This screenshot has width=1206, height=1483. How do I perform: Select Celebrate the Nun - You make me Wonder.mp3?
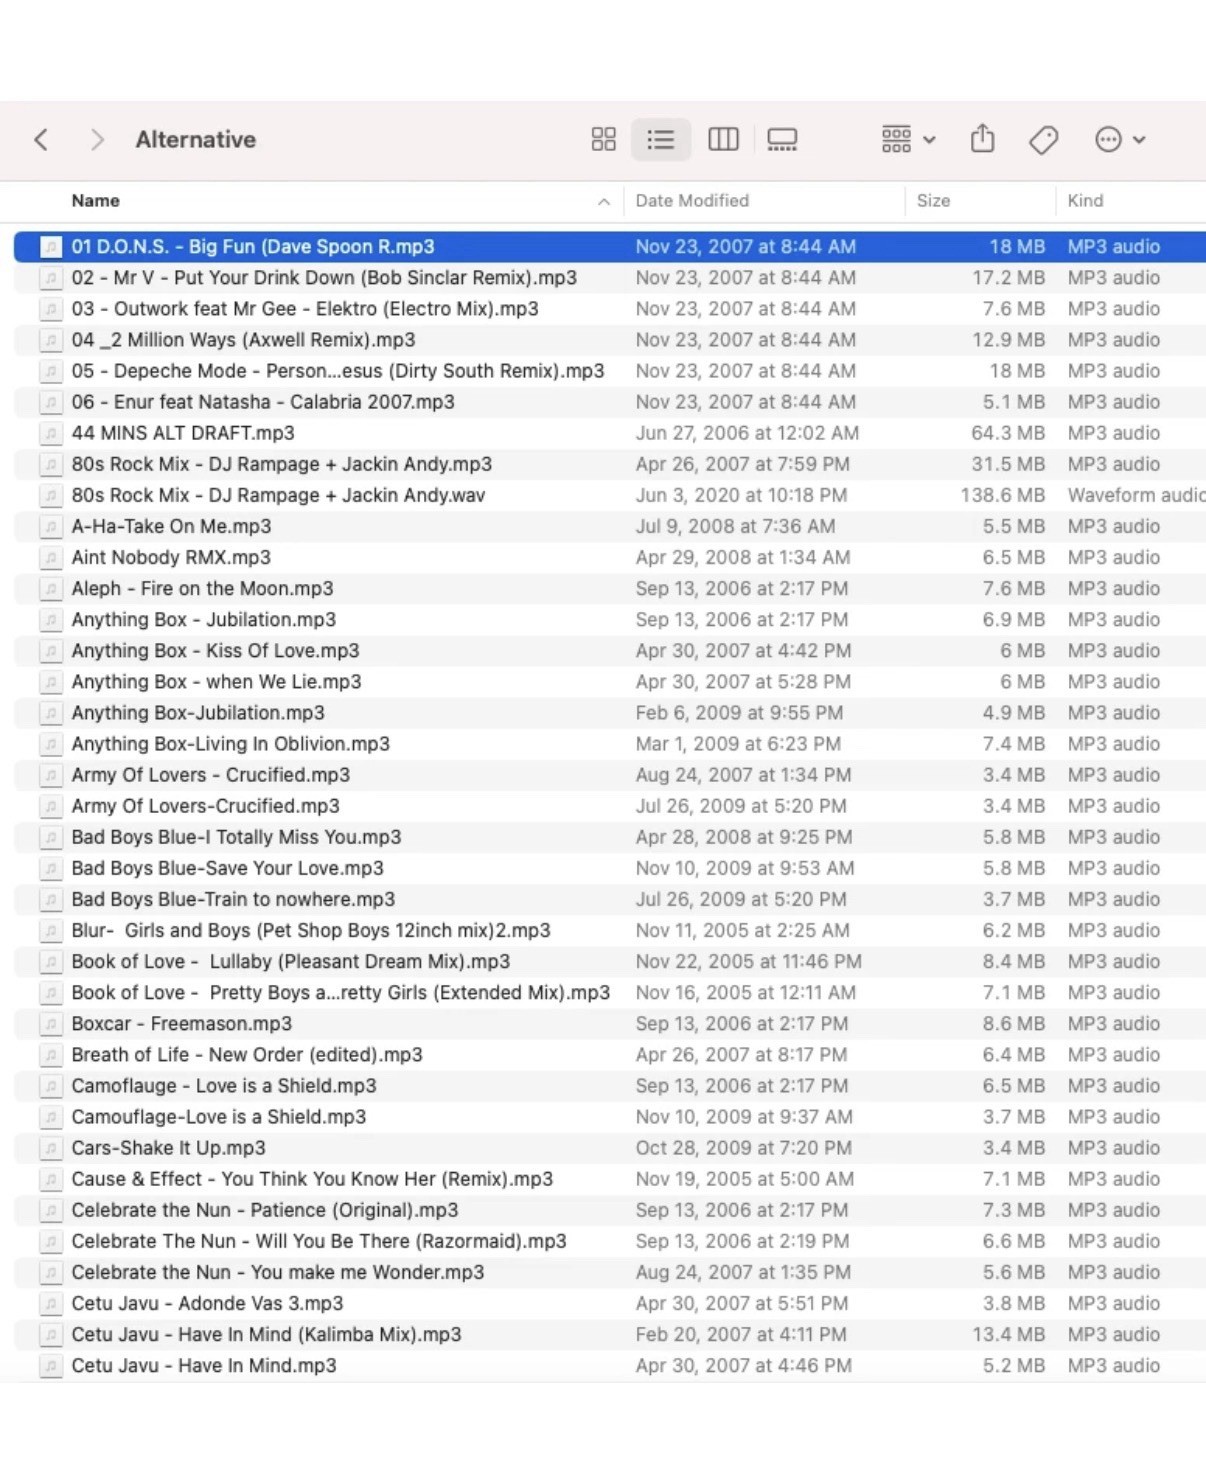coord(278,1272)
